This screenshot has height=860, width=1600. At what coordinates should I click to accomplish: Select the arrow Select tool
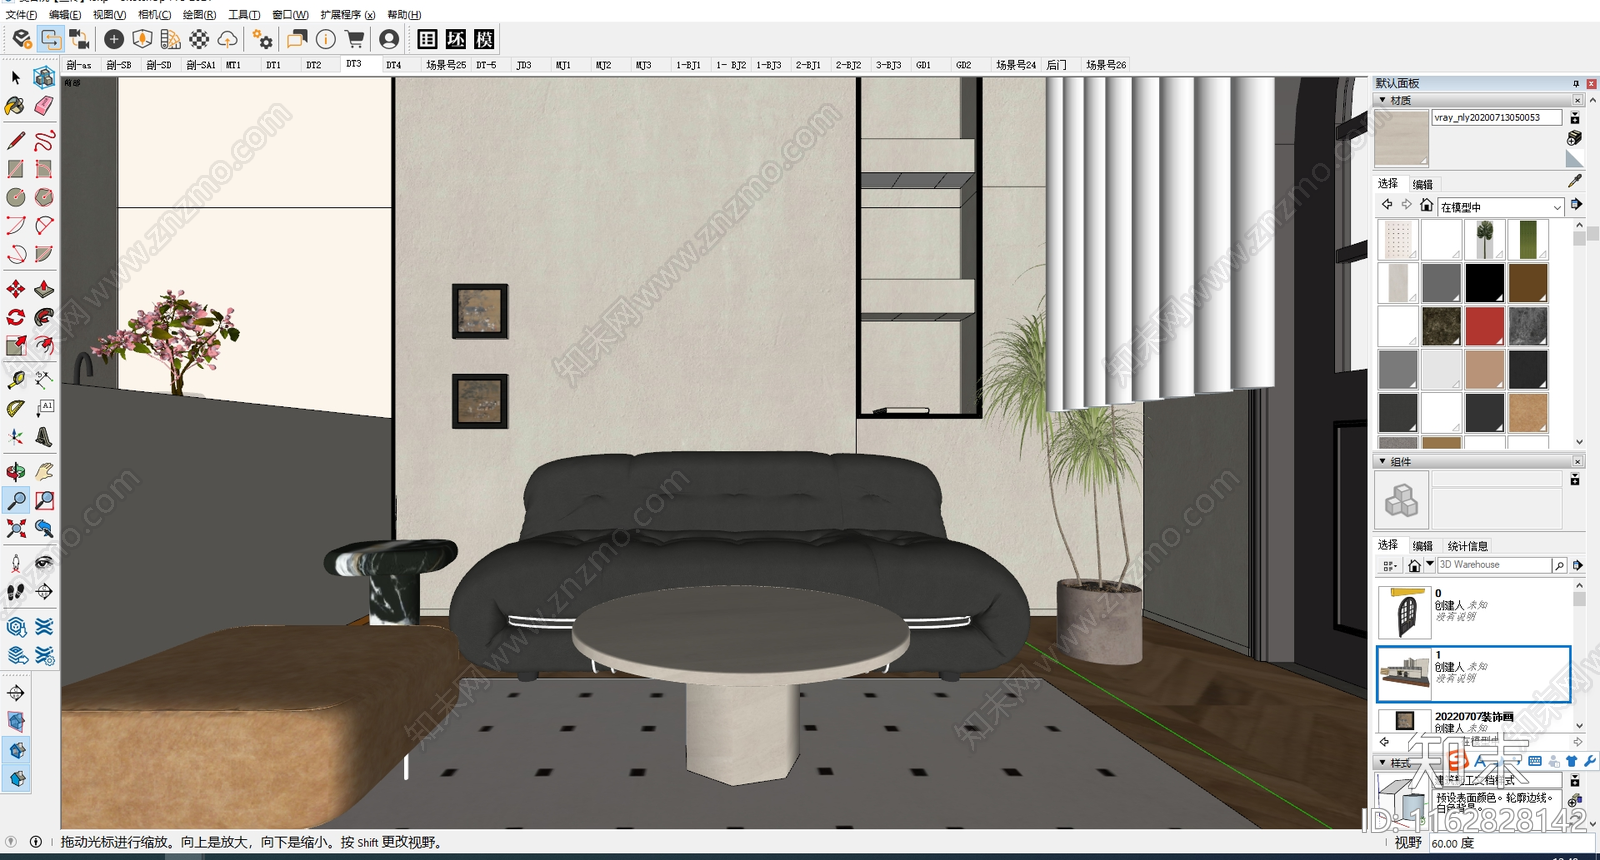tap(15, 77)
